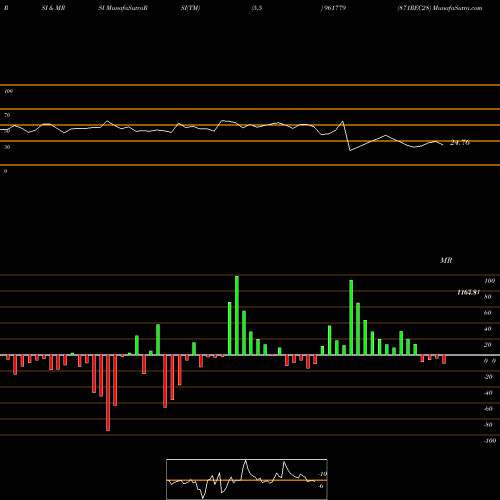Click the 'SI MunafaSutraR' header label
This screenshot has height=500, width=500.
click(x=123, y=8)
